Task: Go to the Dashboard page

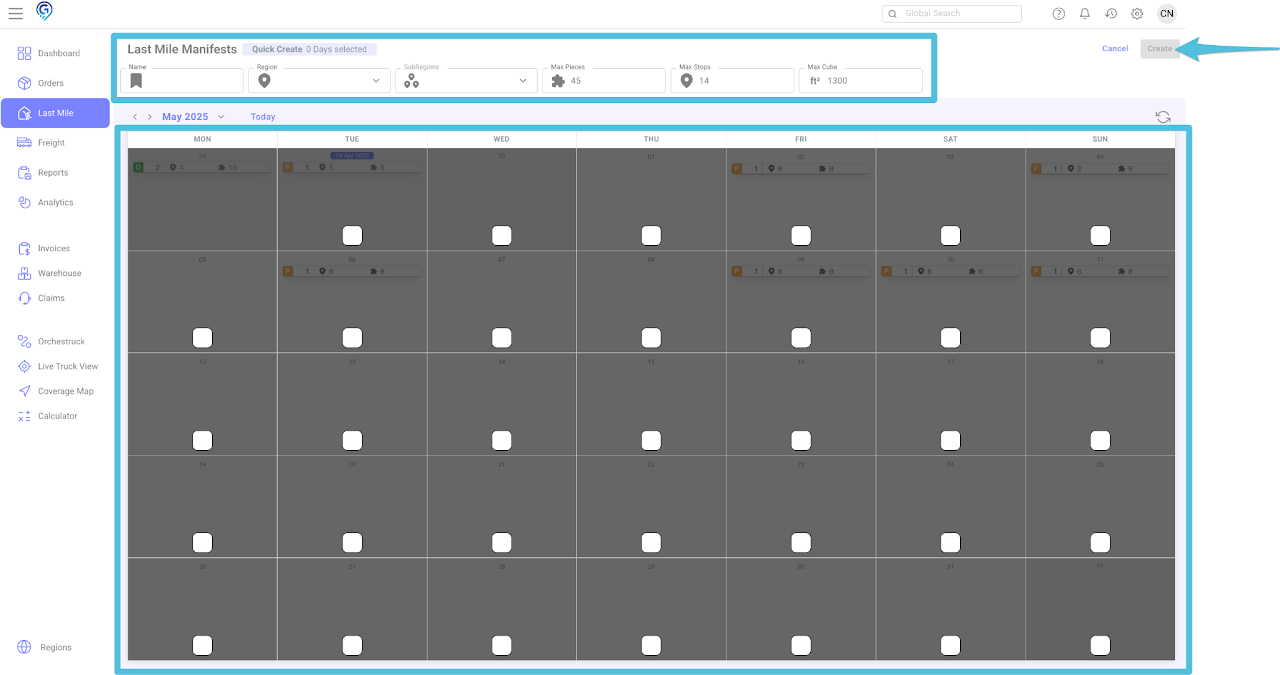Action: pyautogui.click(x=59, y=53)
